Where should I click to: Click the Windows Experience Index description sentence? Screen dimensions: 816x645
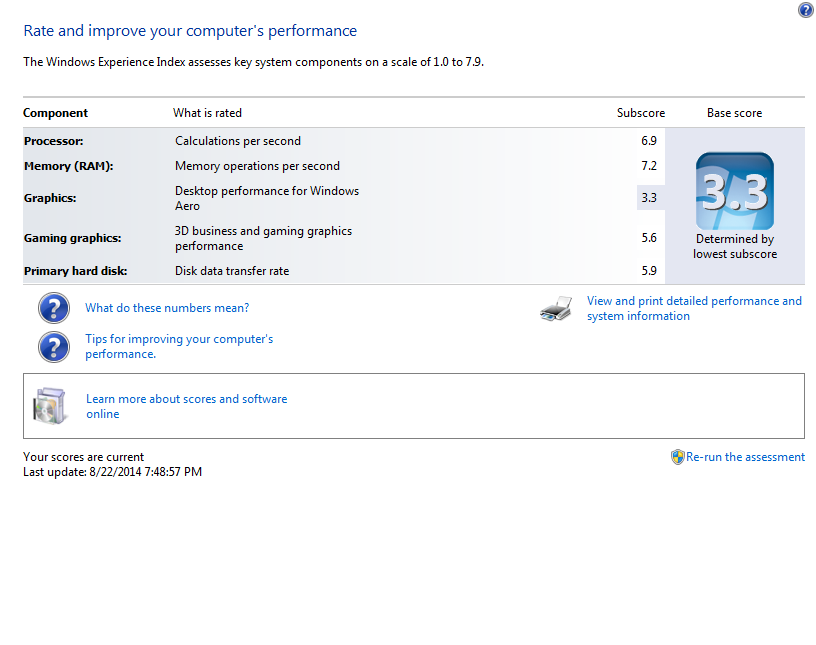pos(253,62)
